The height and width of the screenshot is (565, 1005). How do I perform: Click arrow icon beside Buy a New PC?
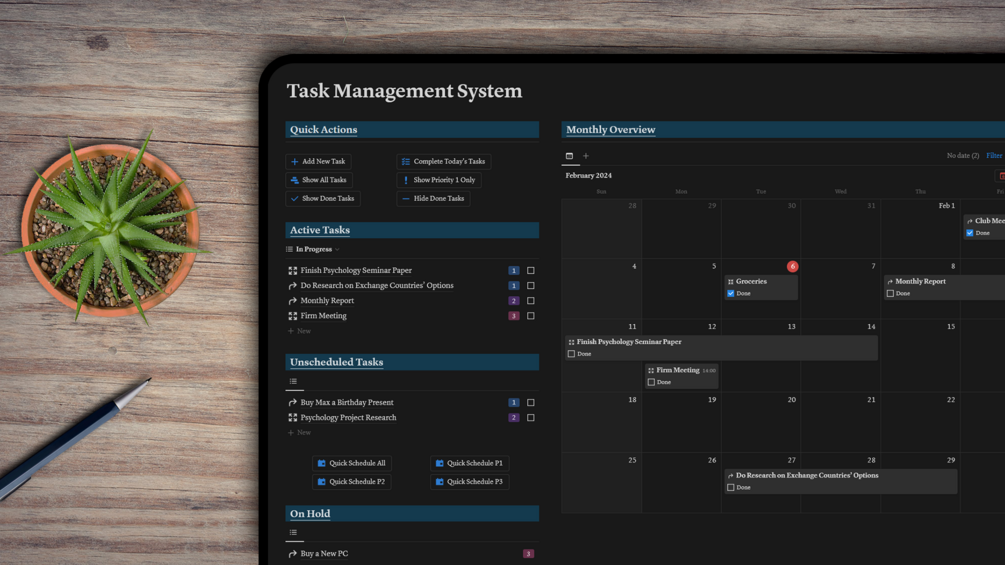pyautogui.click(x=292, y=553)
